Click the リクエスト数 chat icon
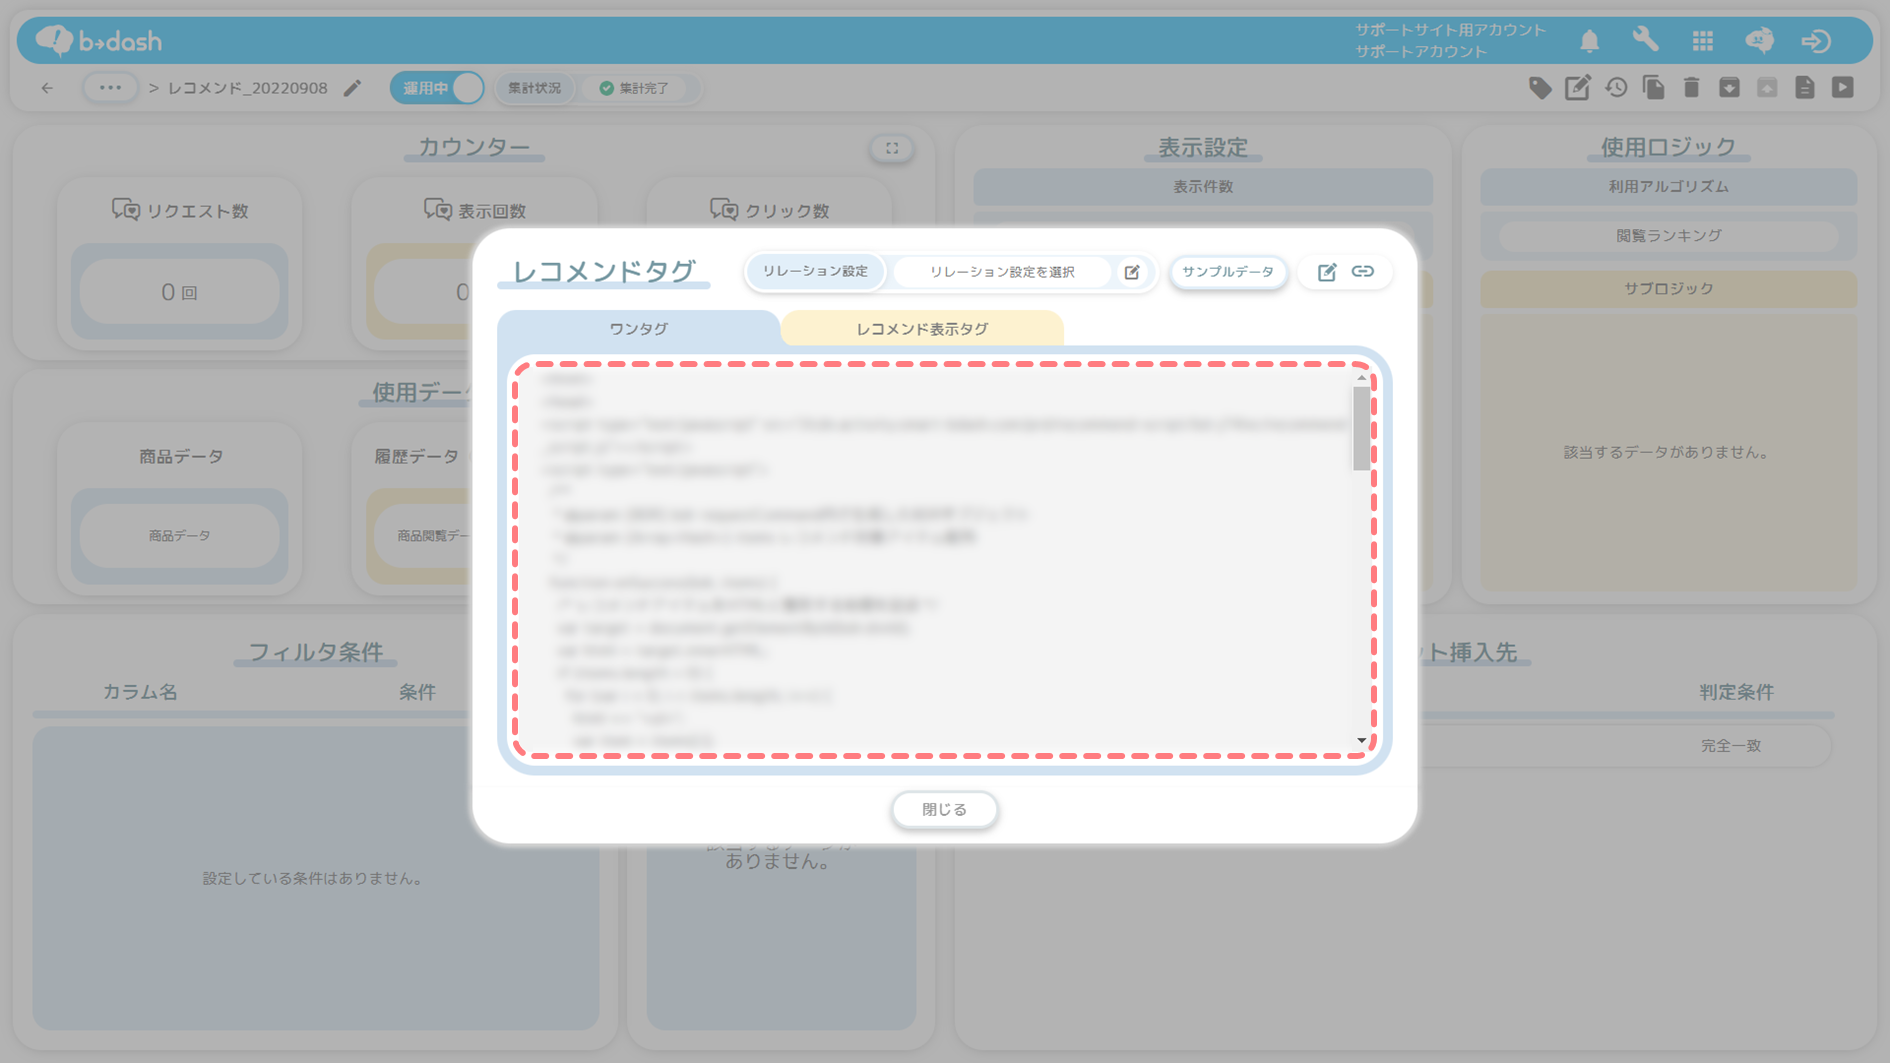Screen dimensions: 1890x1063 click(x=125, y=210)
